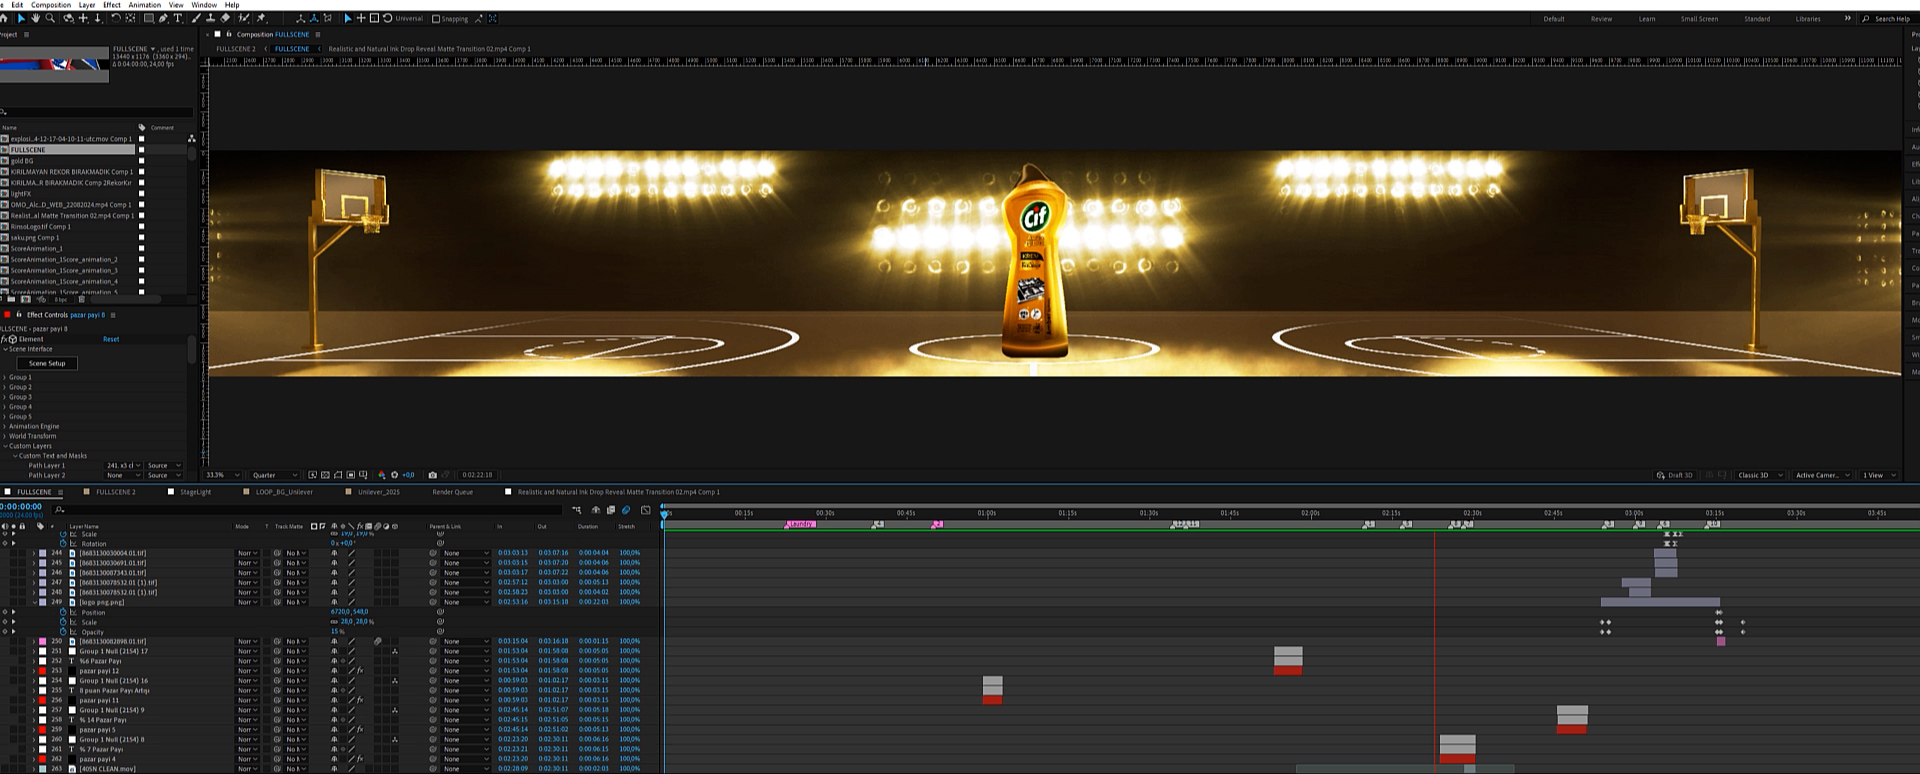Image resolution: width=1920 pixels, height=774 pixels.
Task: Select the Rotation tool
Action: click(x=116, y=18)
